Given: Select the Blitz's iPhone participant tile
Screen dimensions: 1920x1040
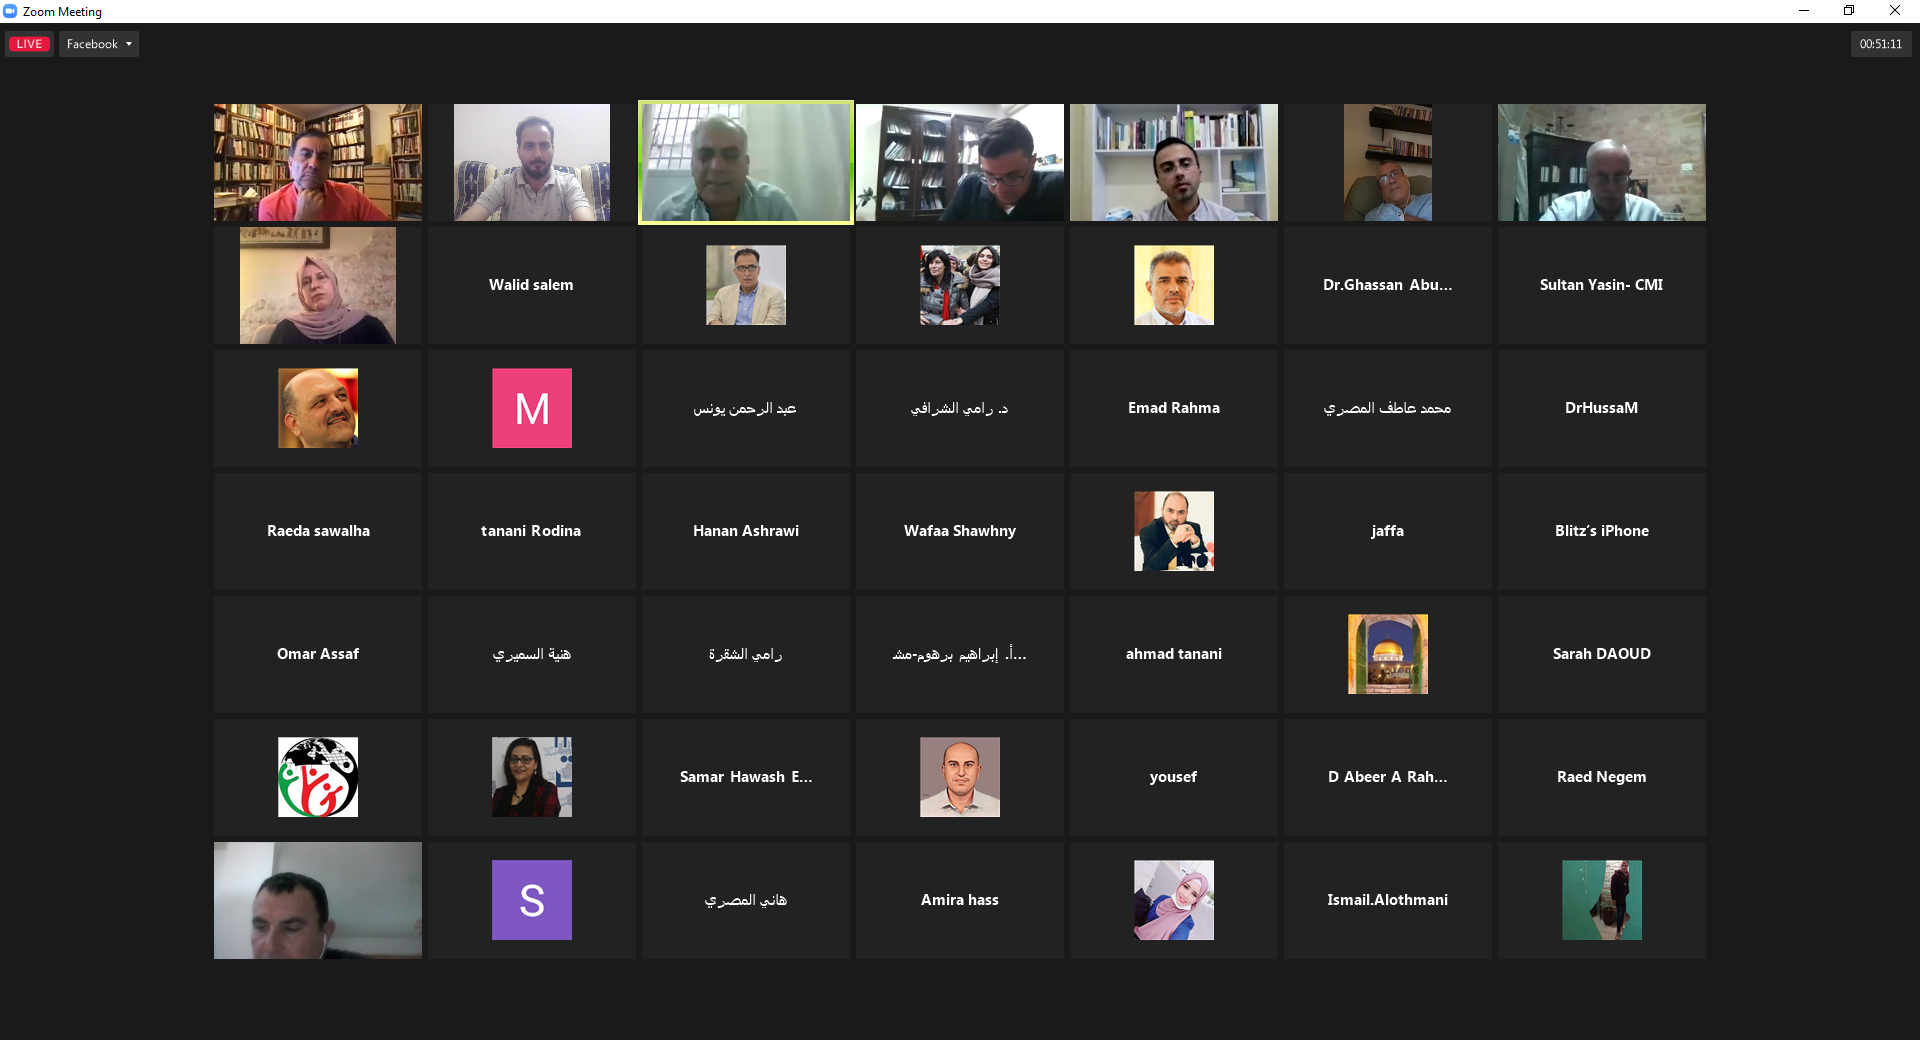Looking at the screenshot, I should [x=1601, y=531].
